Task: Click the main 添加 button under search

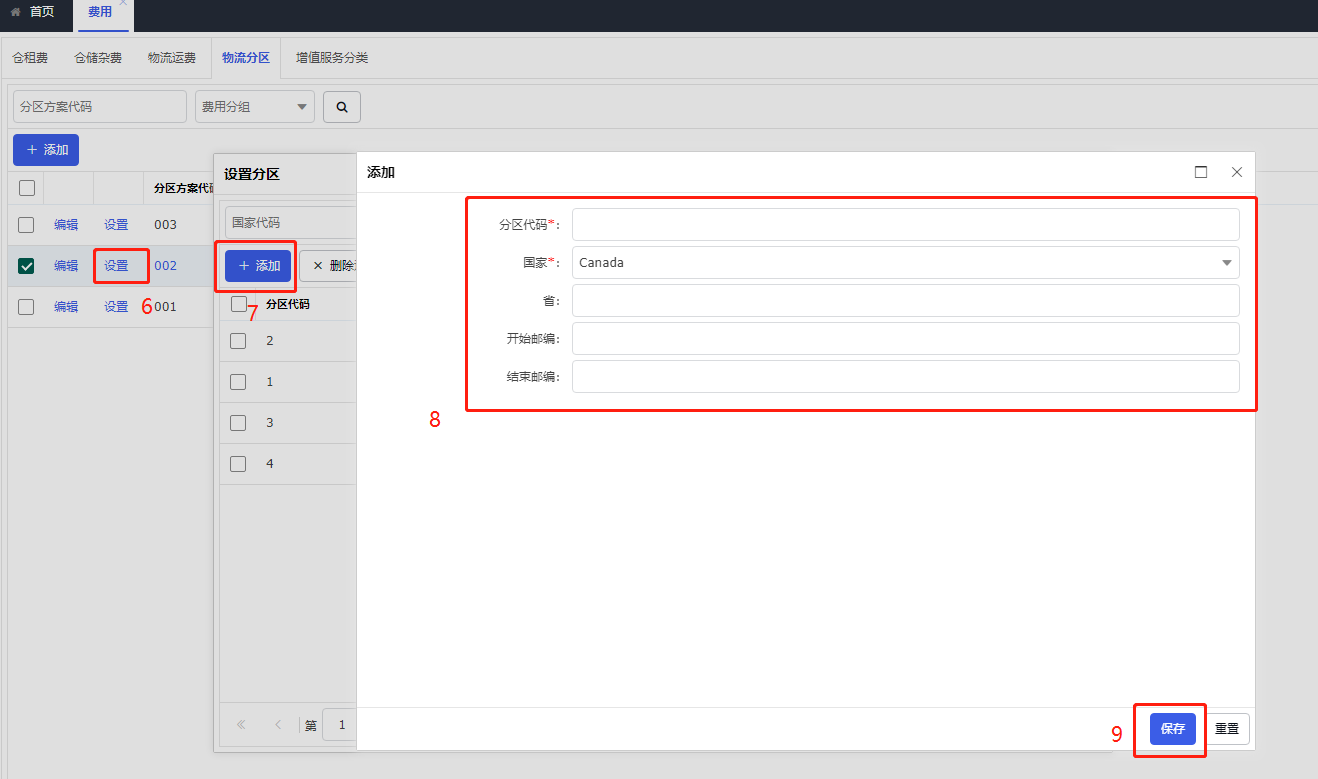Action: (x=46, y=150)
